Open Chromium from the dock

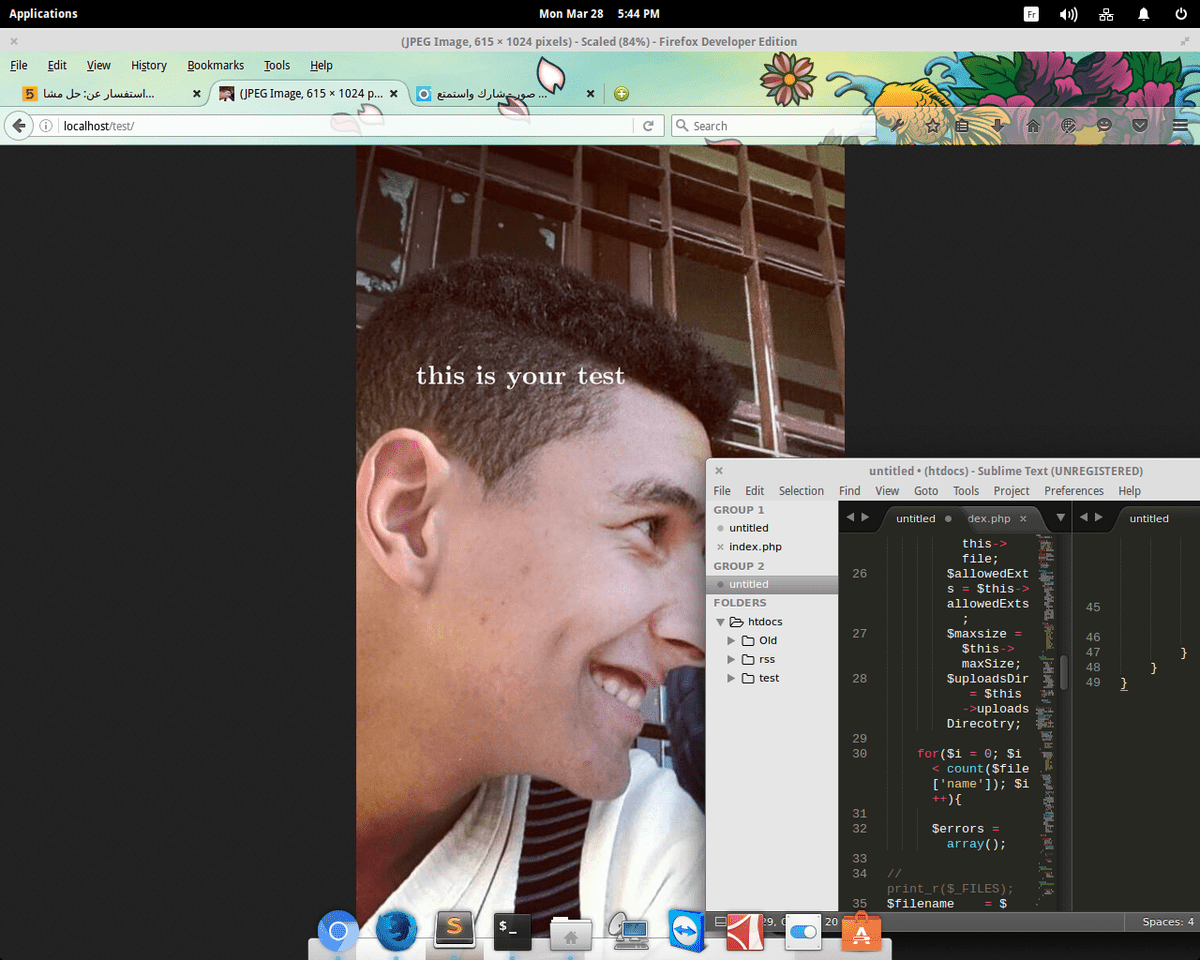tap(337, 931)
